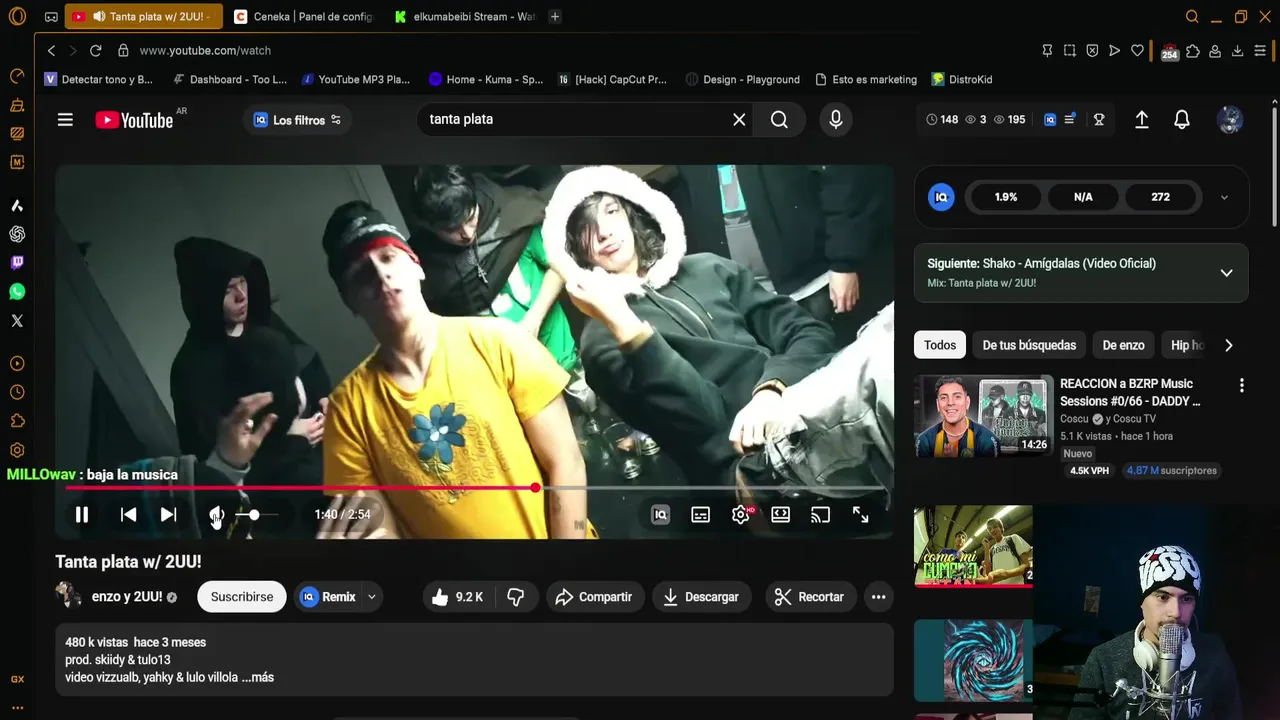Screen dimensions: 1280x720
Task: Toggle subtitles on the video player
Action: click(x=701, y=515)
